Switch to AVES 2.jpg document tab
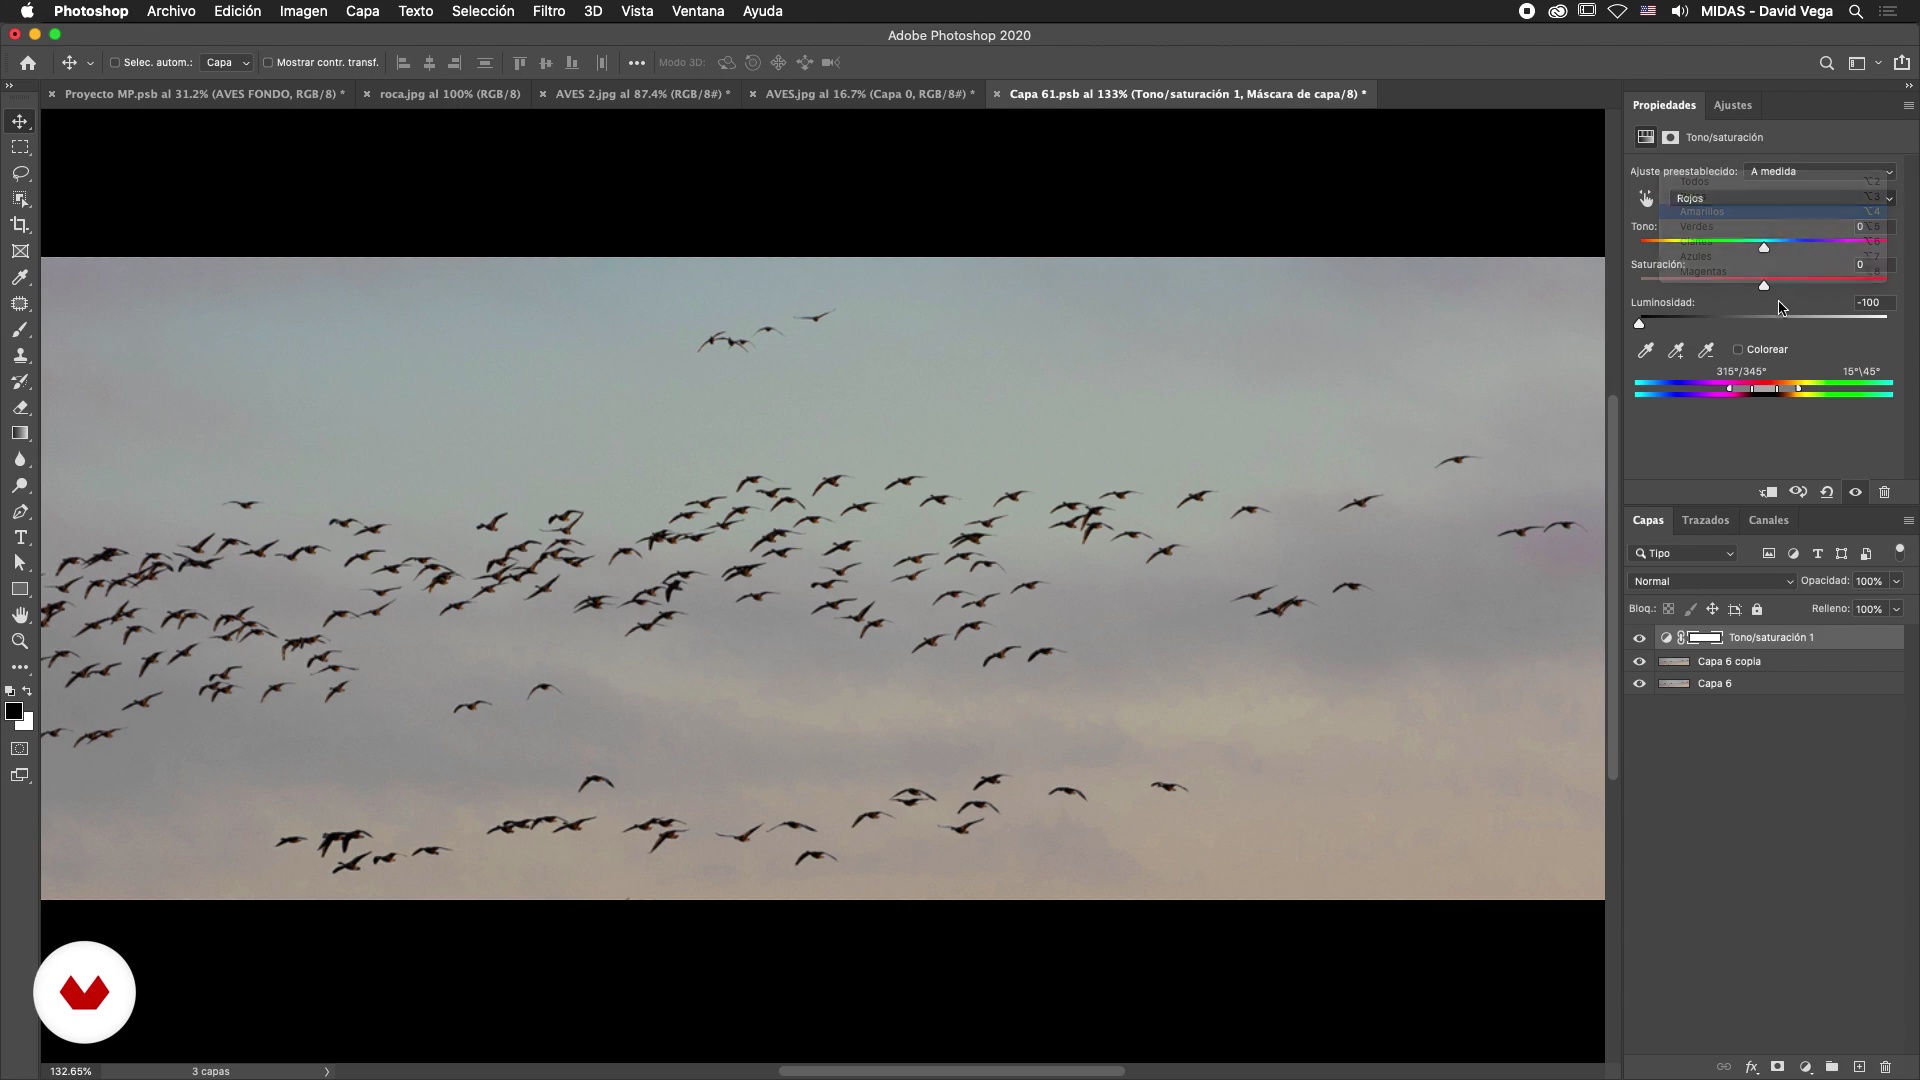The height and width of the screenshot is (1080, 1920). [x=642, y=94]
